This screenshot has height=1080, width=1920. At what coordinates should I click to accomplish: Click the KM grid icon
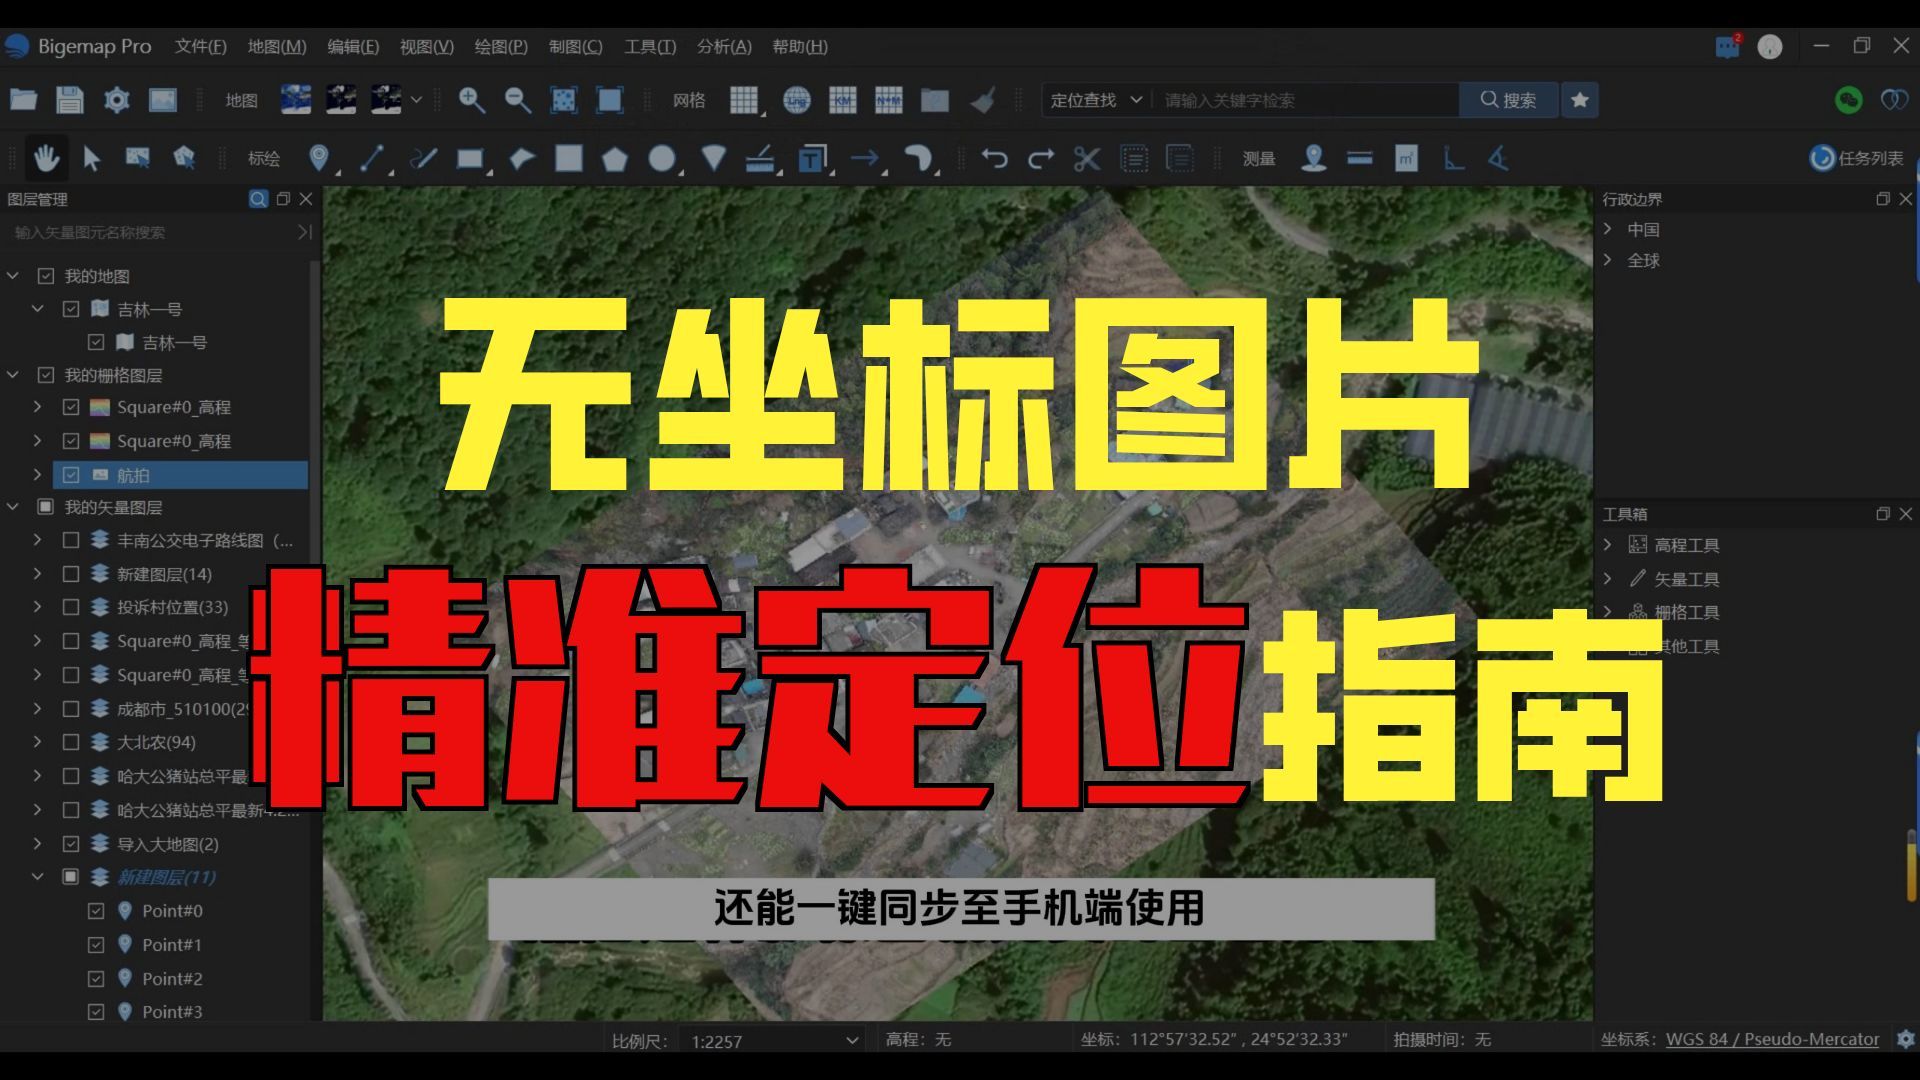[x=843, y=100]
